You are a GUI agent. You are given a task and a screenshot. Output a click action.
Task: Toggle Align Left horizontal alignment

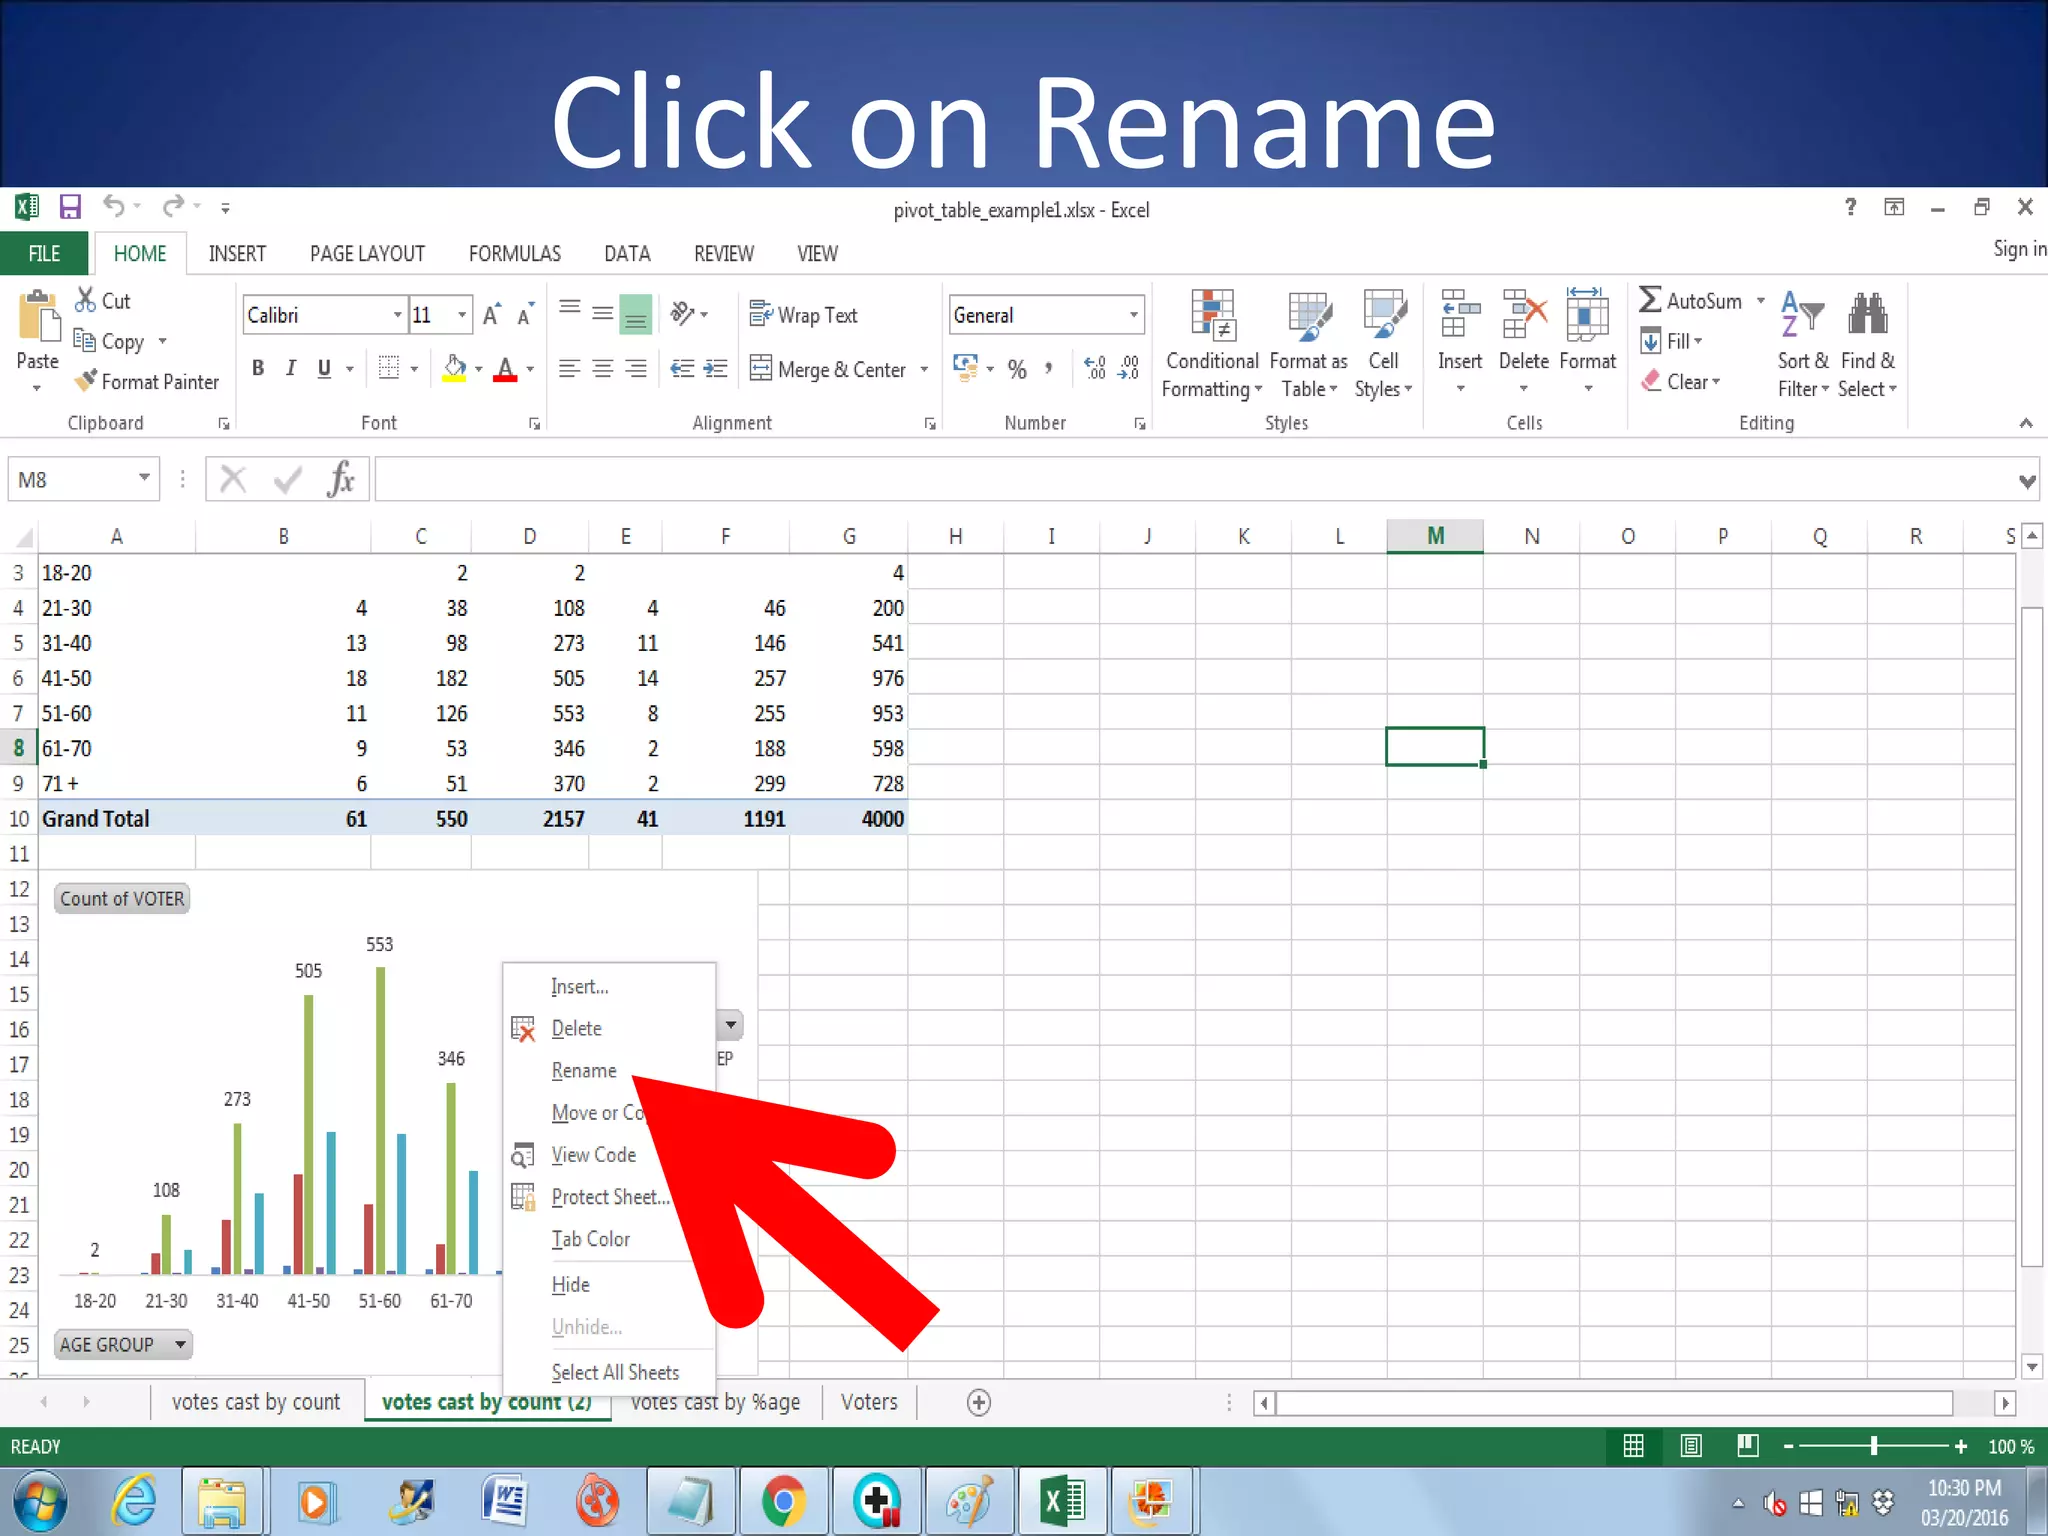(x=569, y=369)
